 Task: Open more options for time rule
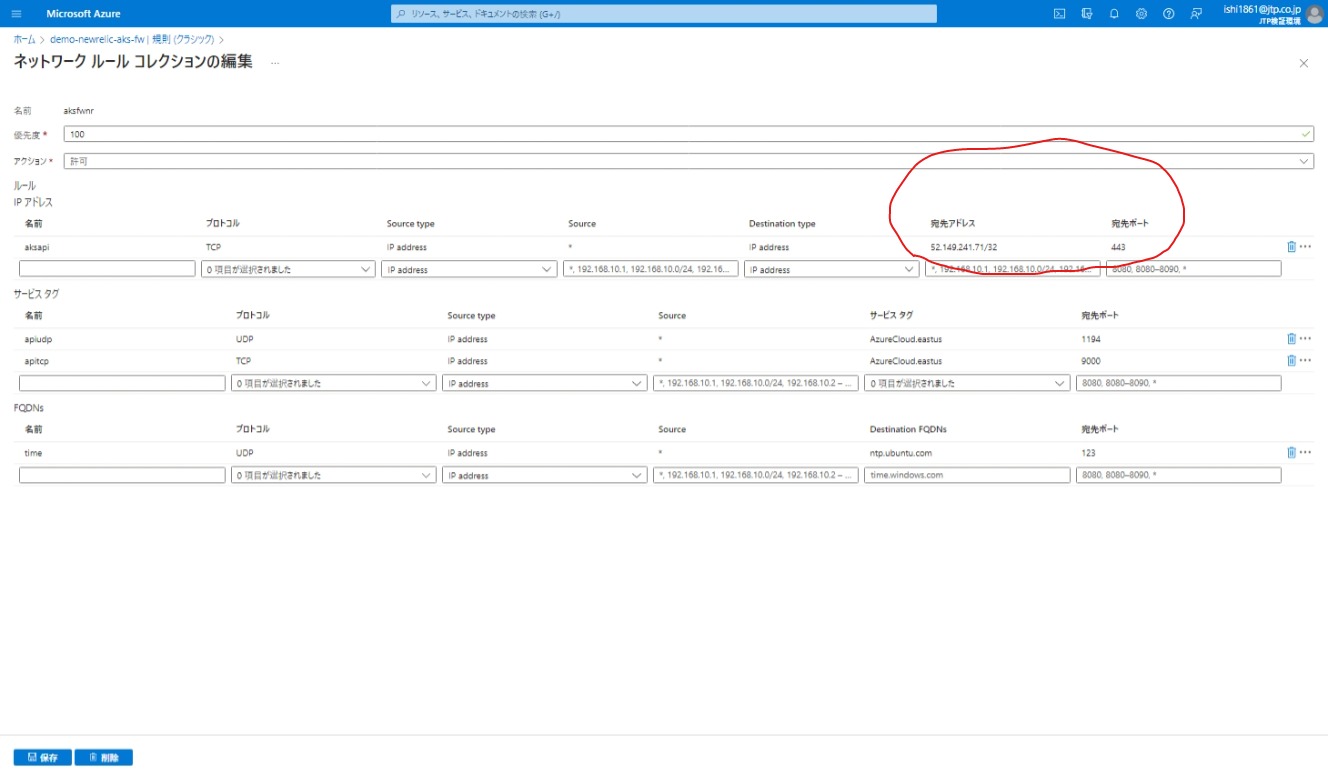[x=1305, y=452]
